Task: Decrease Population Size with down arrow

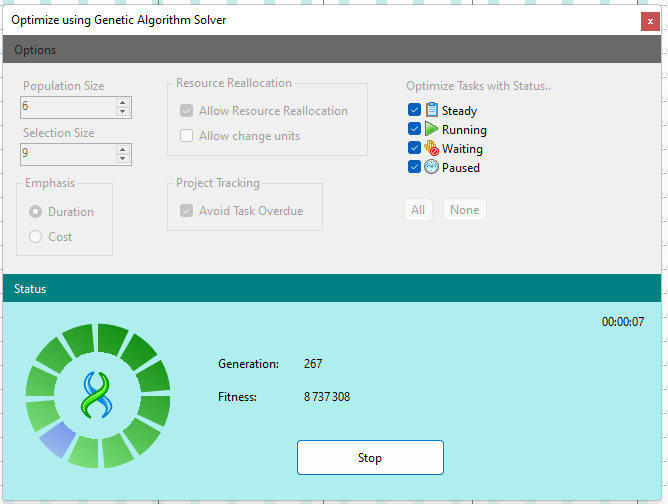Action: tap(123, 111)
